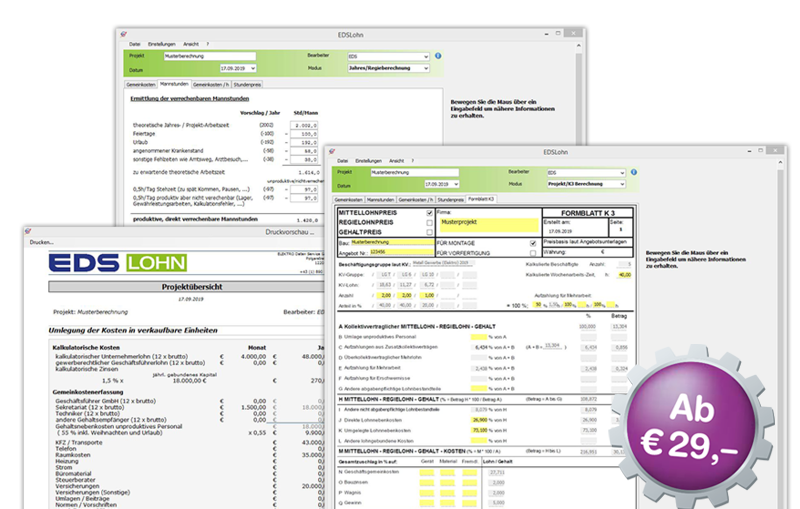
Task: Enable the GEHALTPREIS checkbox
Action: tap(429, 232)
